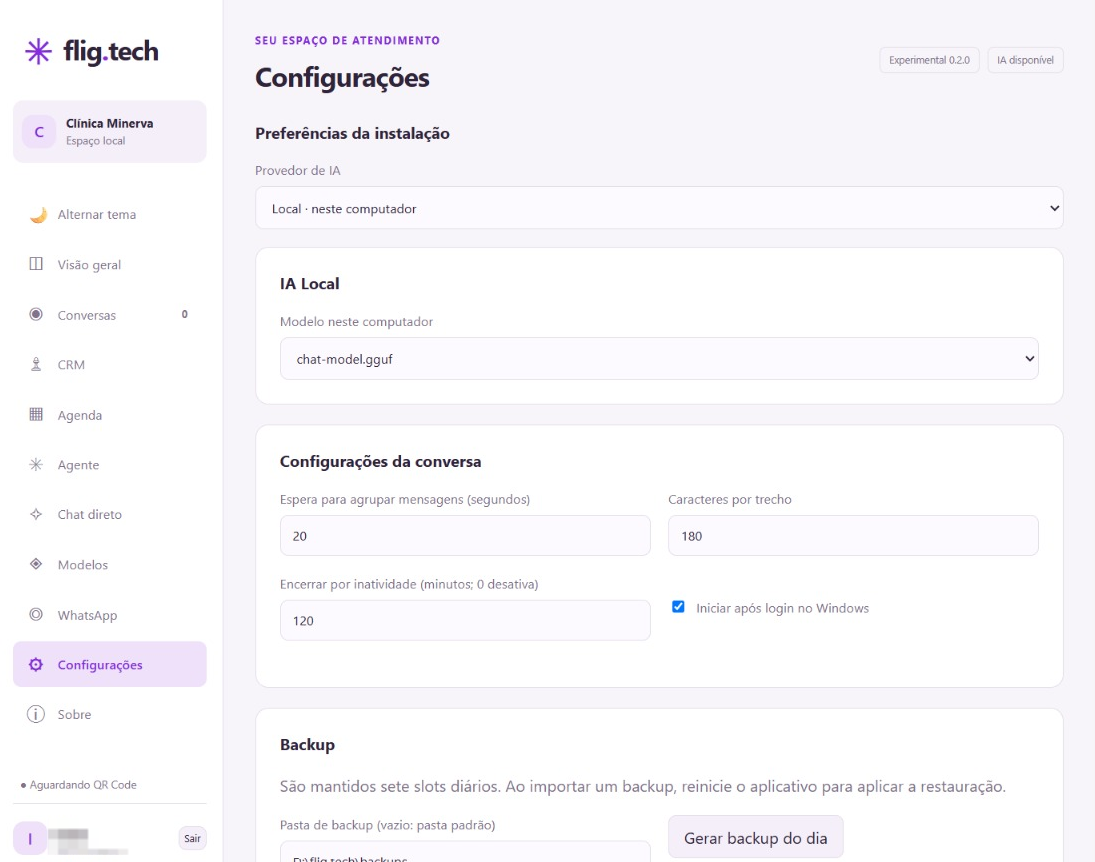Viewport: 1095px width, 862px height.
Task: Click the Configurações da conversa heading
Action: click(380, 462)
